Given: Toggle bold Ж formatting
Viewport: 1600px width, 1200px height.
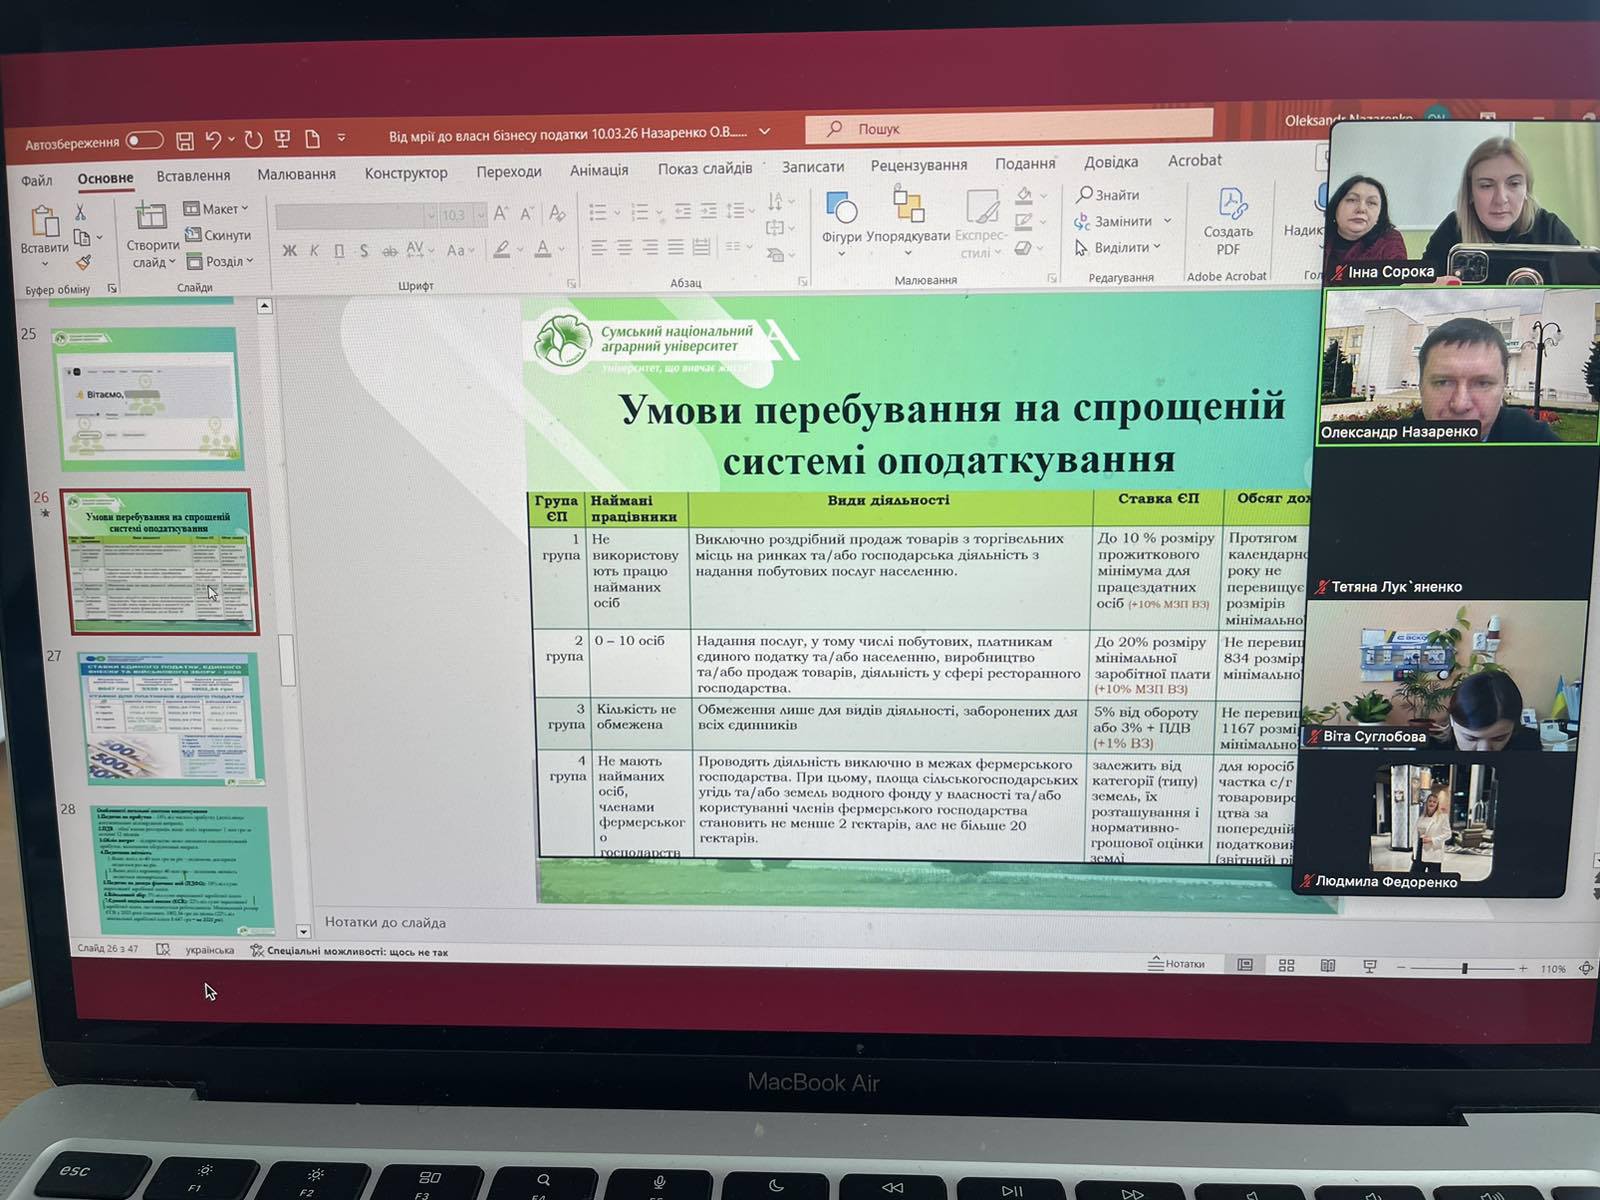Looking at the screenshot, I should point(289,250).
